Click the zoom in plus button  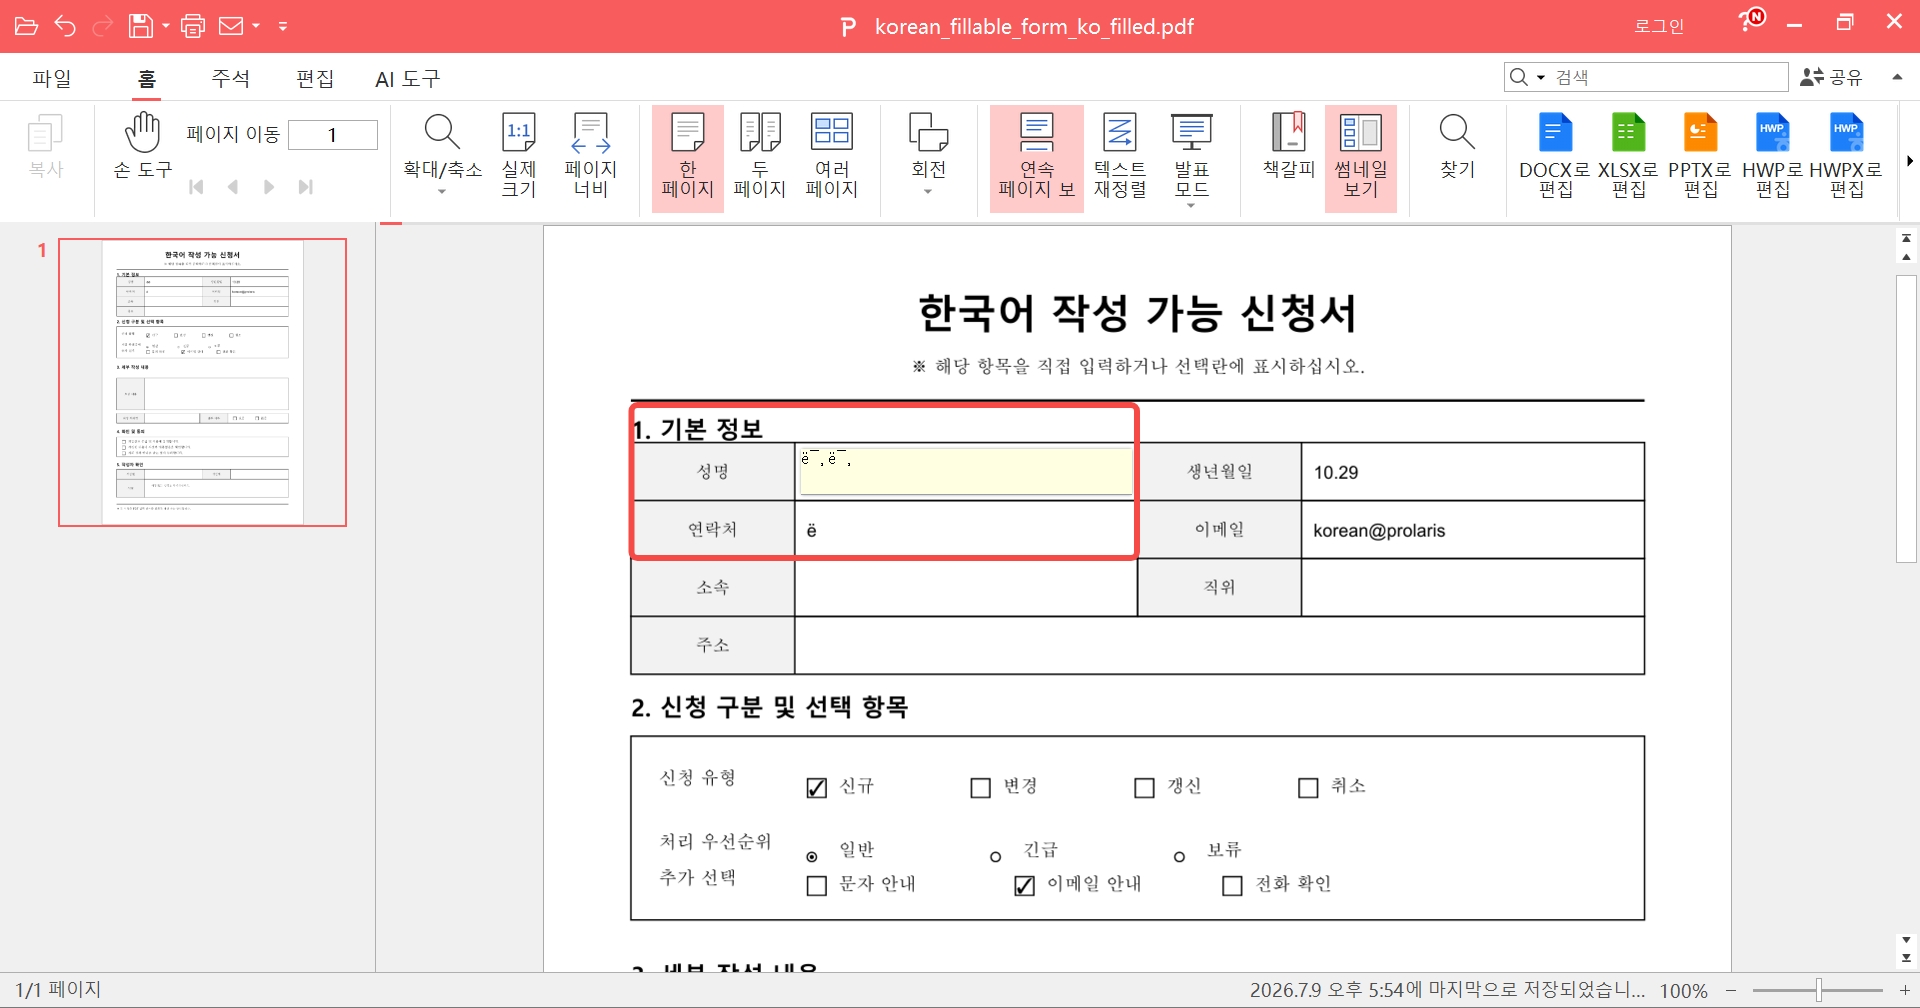tap(1905, 990)
